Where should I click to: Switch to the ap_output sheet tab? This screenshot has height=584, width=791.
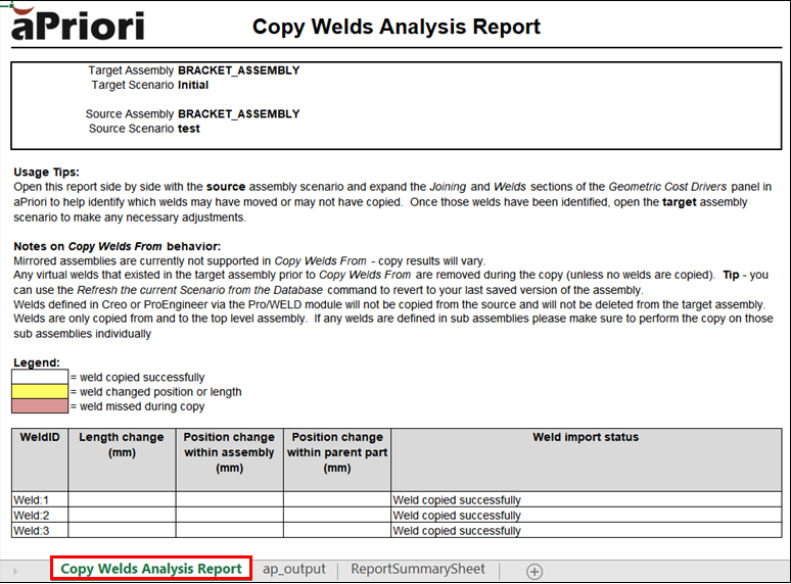(294, 569)
